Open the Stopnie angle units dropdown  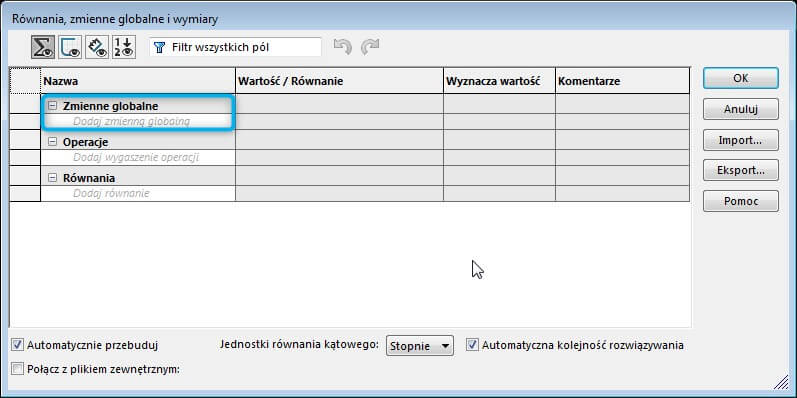[419, 346]
